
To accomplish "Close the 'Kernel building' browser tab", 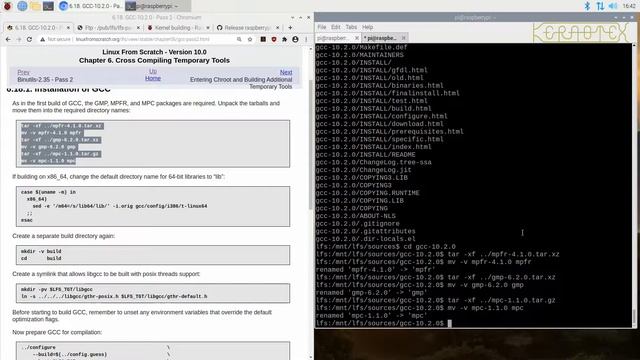I will point(208,27).
